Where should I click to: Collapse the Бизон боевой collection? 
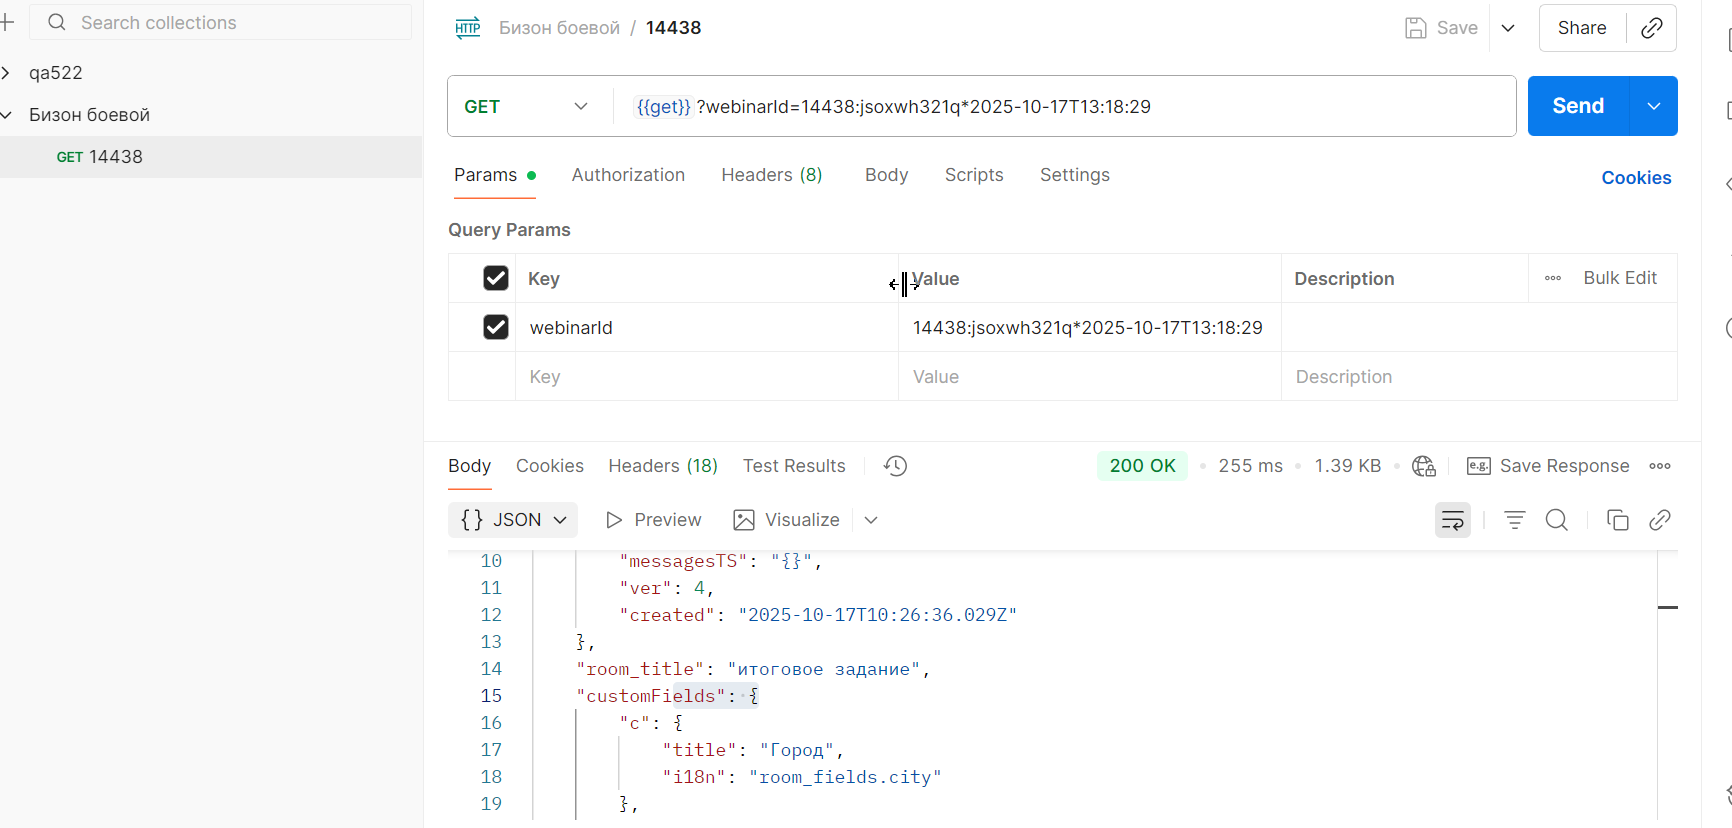7,115
